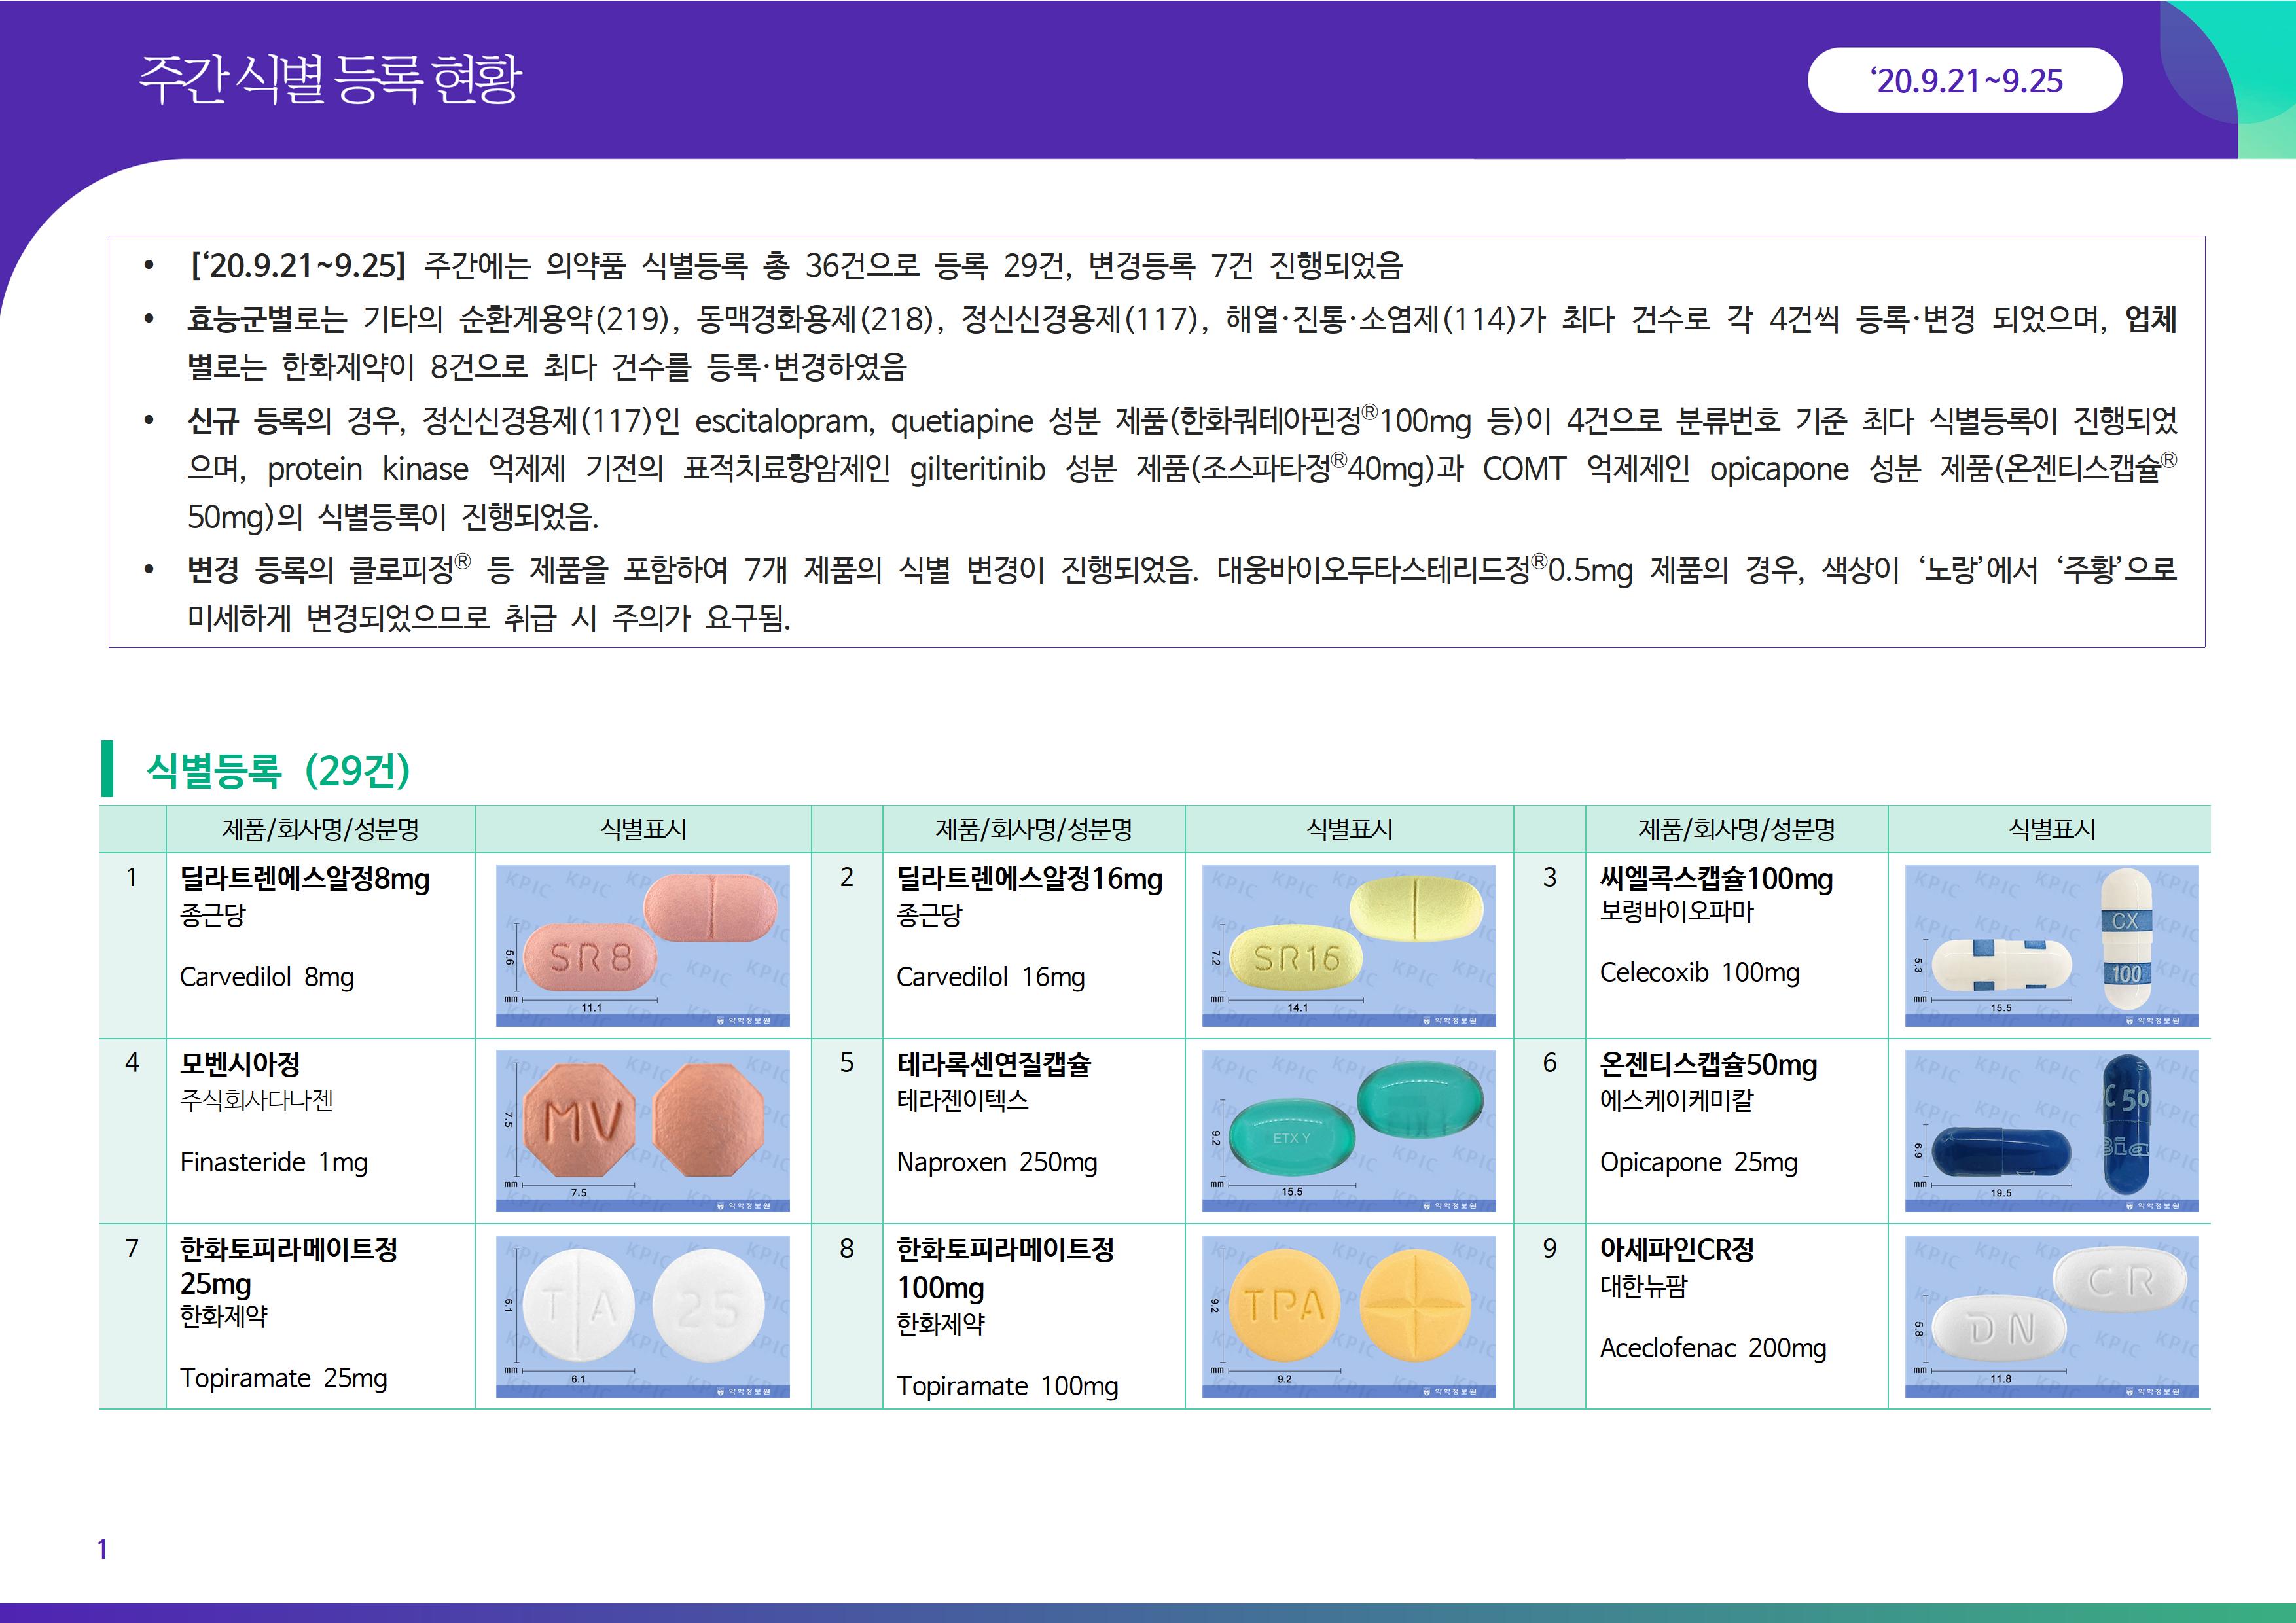
Task: Click the MV octagonal tablet image
Action: pyautogui.click(x=642, y=1130)
